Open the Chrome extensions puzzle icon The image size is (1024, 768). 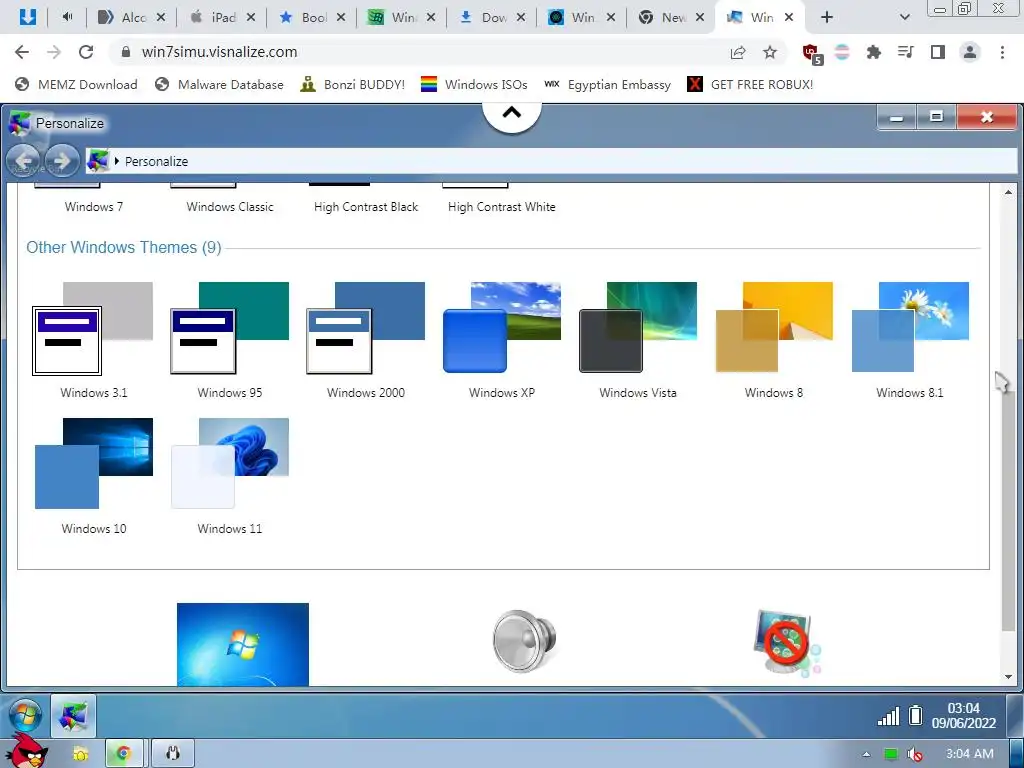click(873, 52)
